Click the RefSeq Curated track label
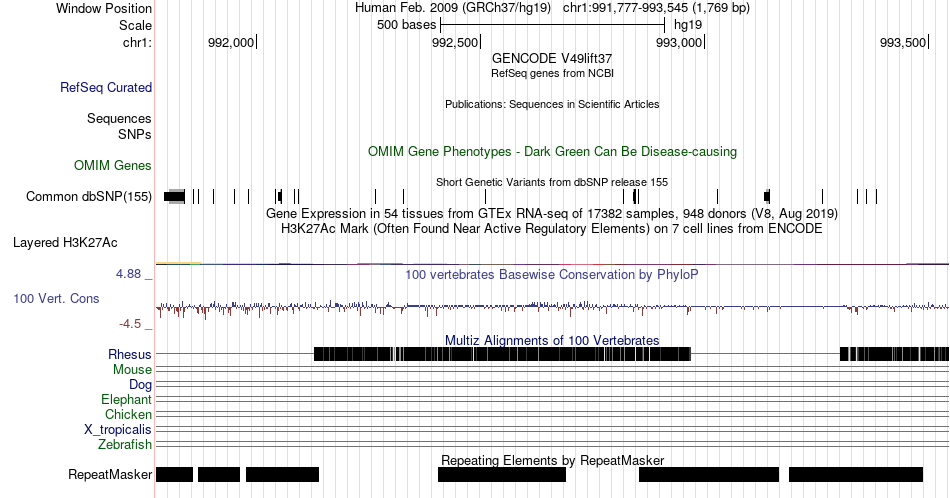Image resolution: width=950 pixels, height=498 pixels. click(105, 87)
